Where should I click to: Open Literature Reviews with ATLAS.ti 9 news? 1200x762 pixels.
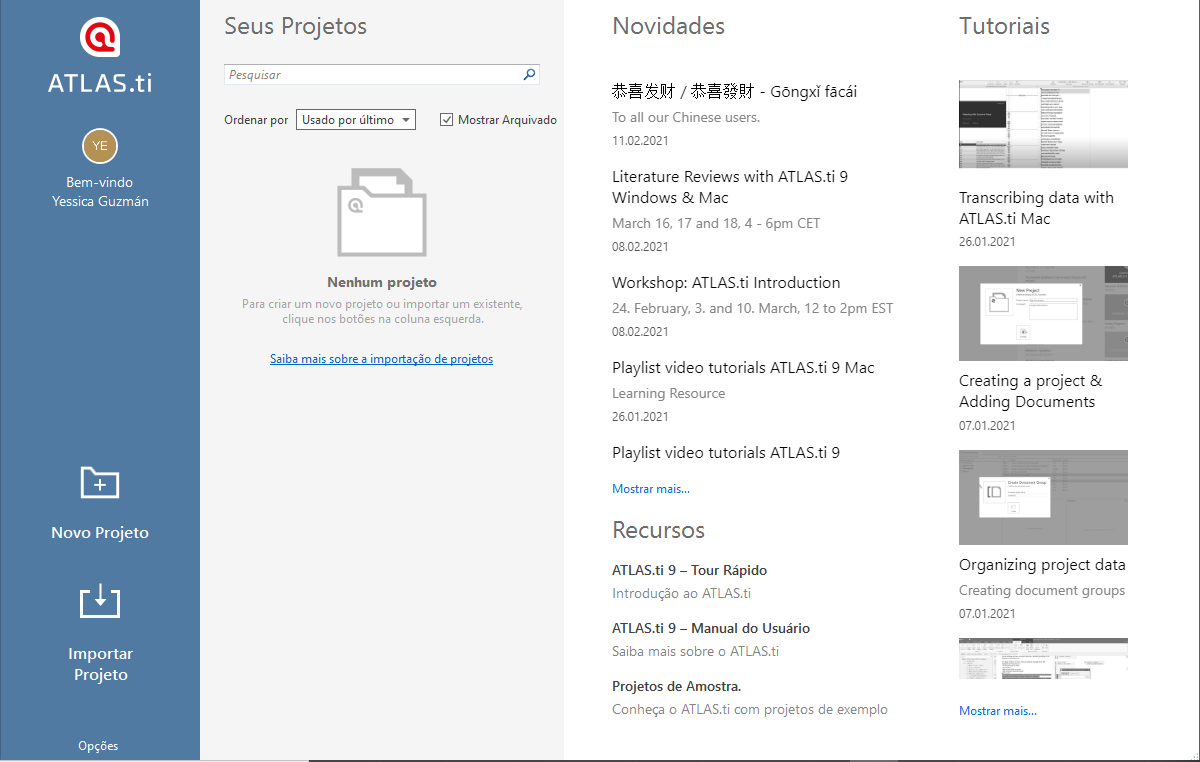click(730, 187)
